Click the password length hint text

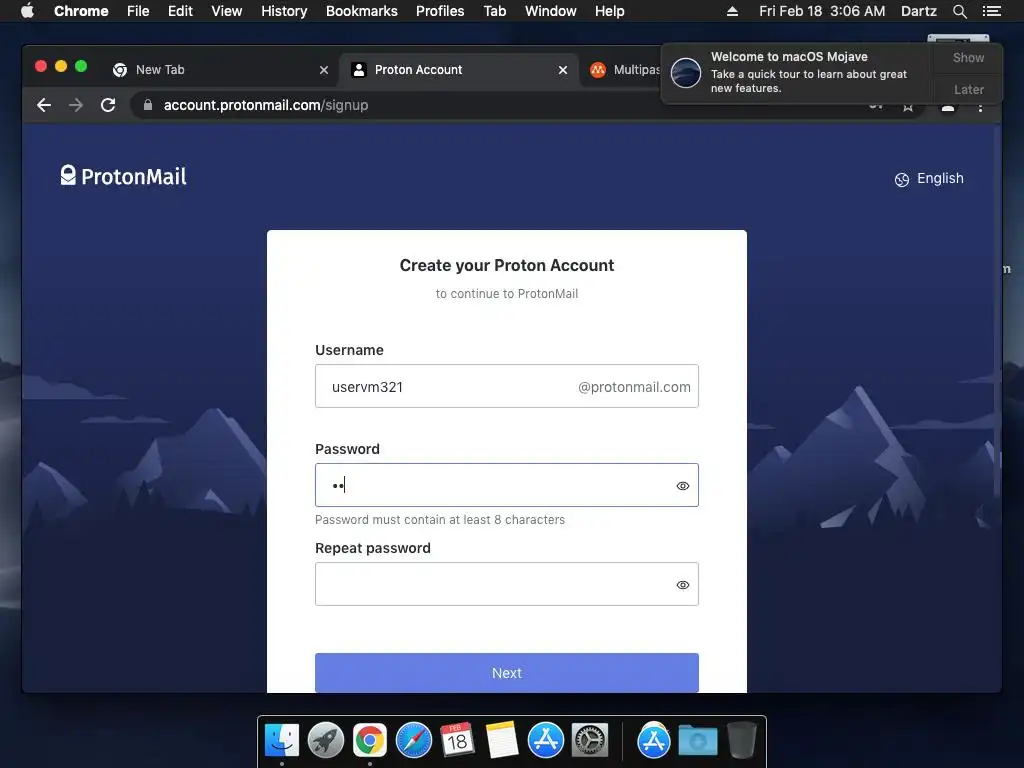(x=440, y=520)
